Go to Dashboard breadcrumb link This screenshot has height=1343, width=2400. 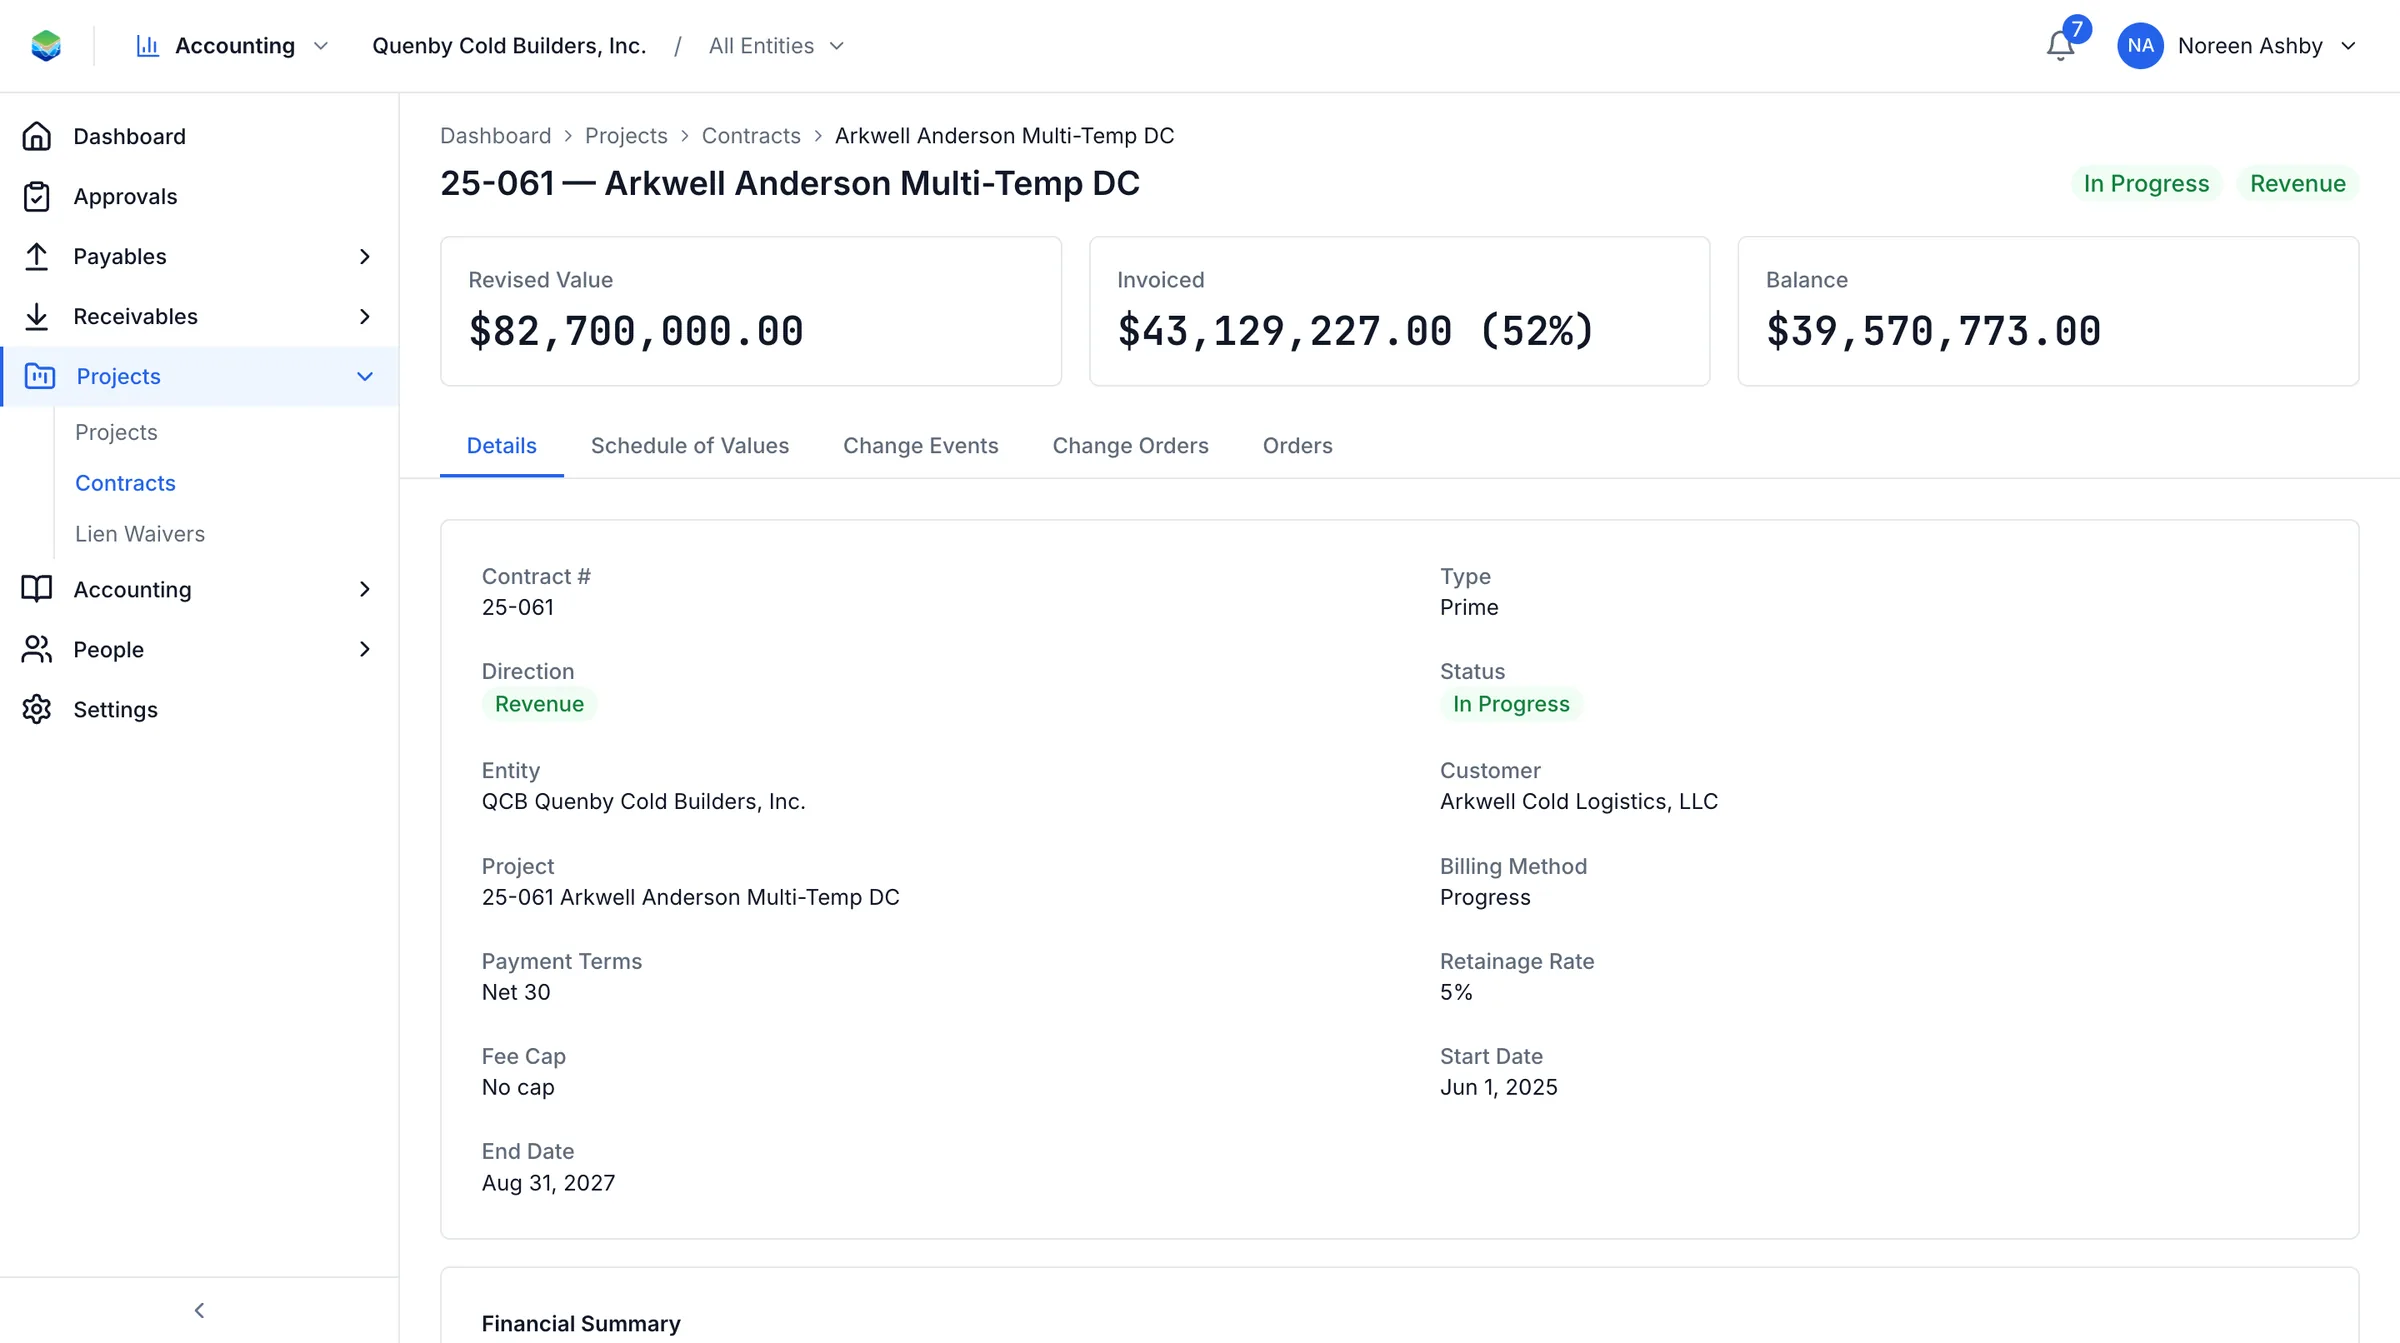click(x=495, y=135)
